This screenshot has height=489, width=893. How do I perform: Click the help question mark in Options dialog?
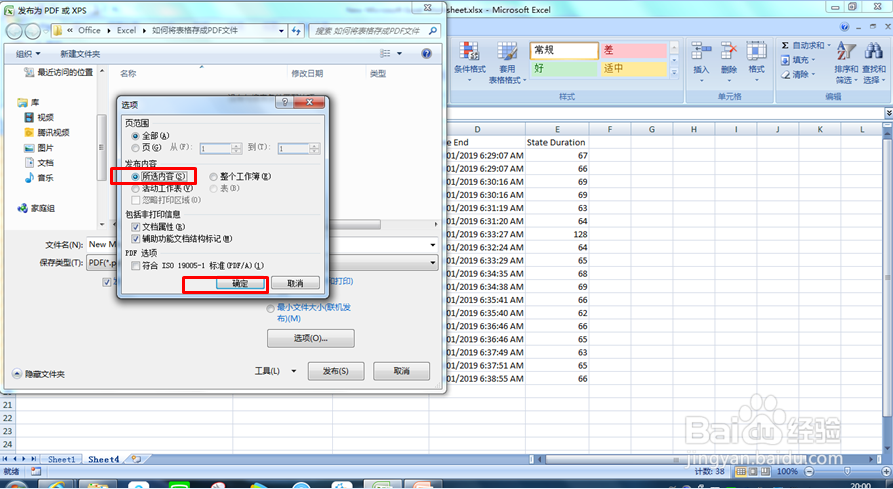(285, 102)
